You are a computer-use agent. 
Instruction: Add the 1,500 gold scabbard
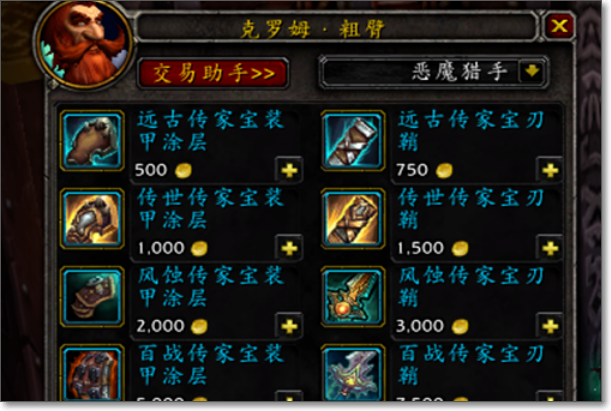pos(550,248)
